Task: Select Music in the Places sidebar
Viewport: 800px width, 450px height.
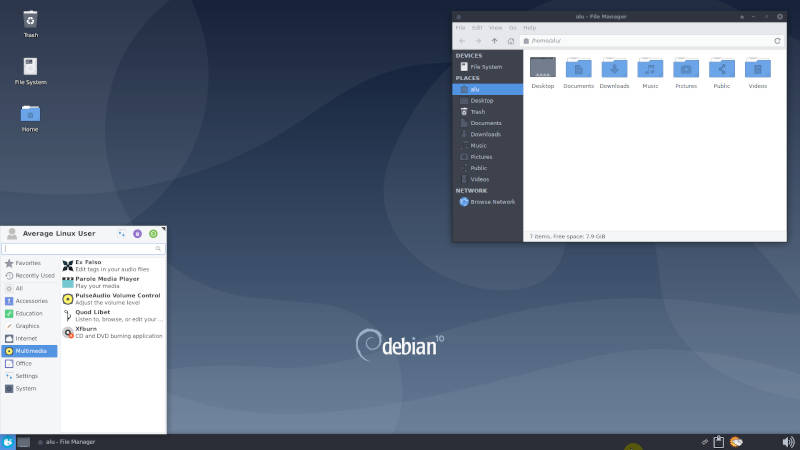Action: [487, 145]
